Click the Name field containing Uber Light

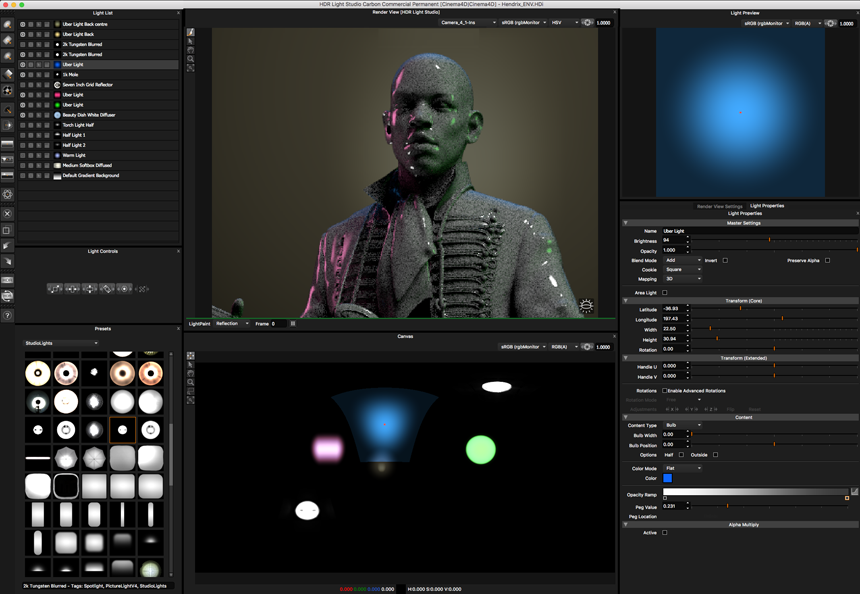759,231
